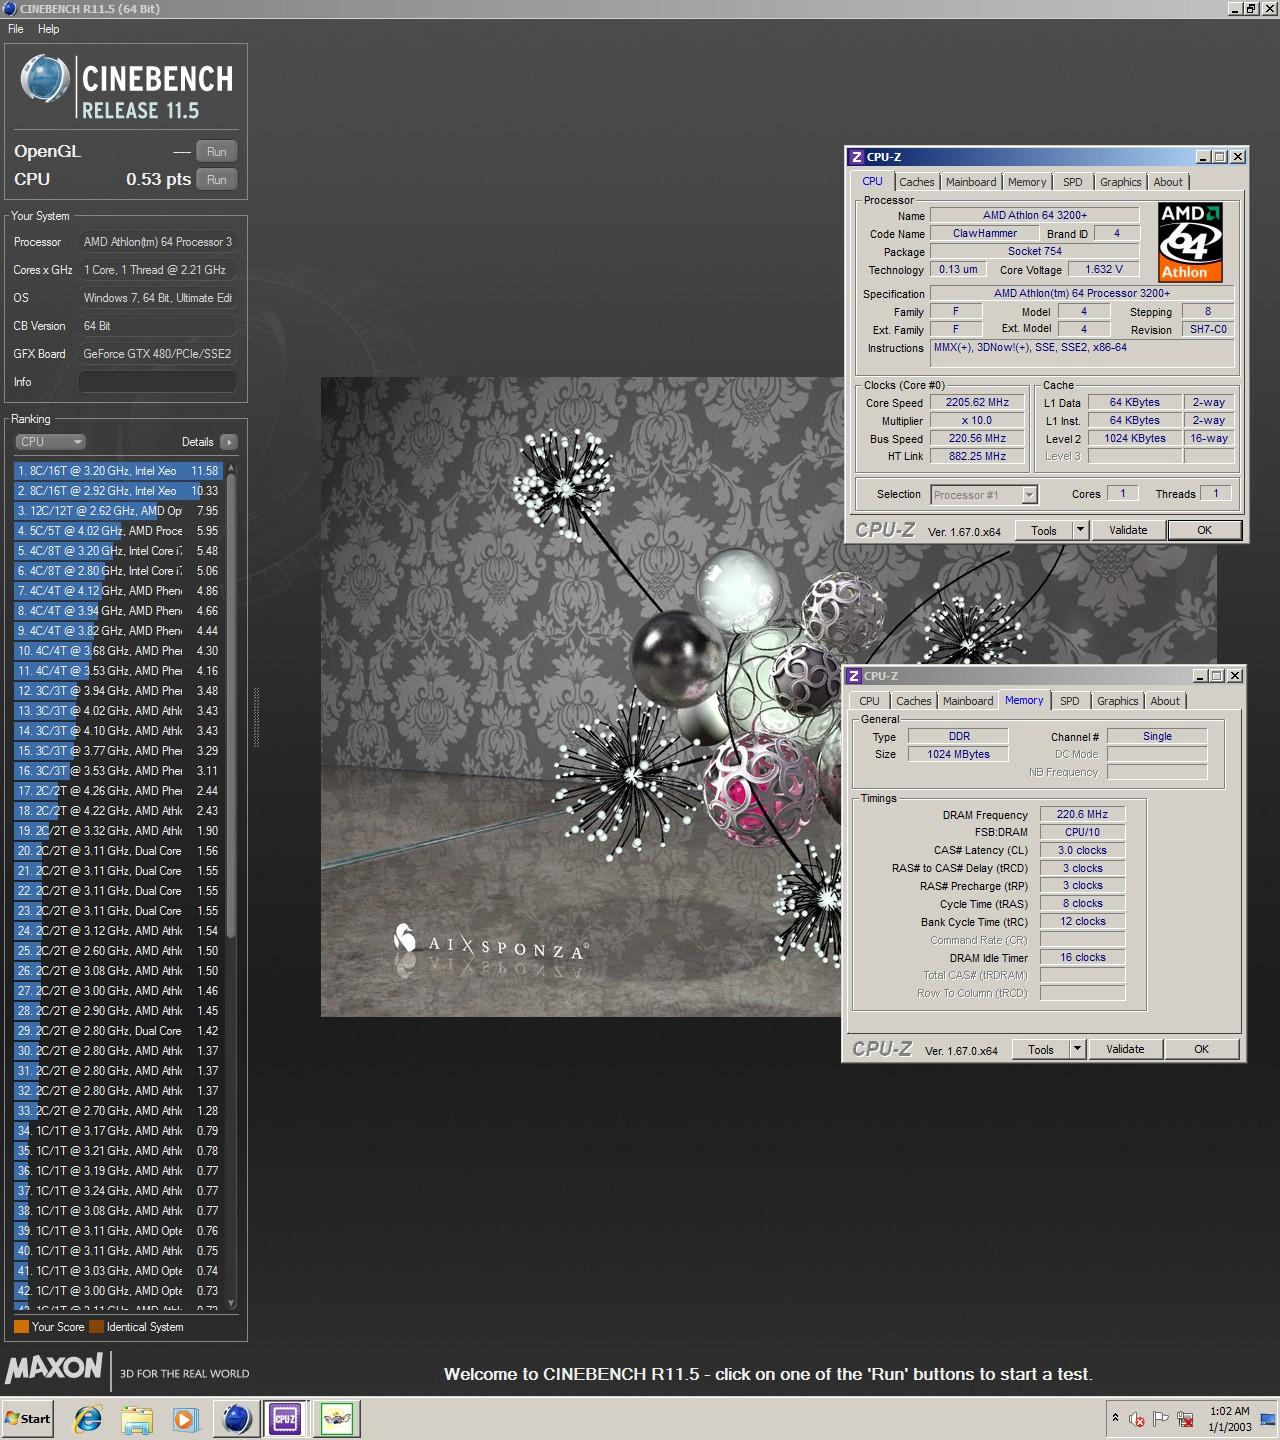Screen dimensions: 1280x1440
Task: Click the upper CPU-Z title bar Z icon
Action: coord(856,157)
